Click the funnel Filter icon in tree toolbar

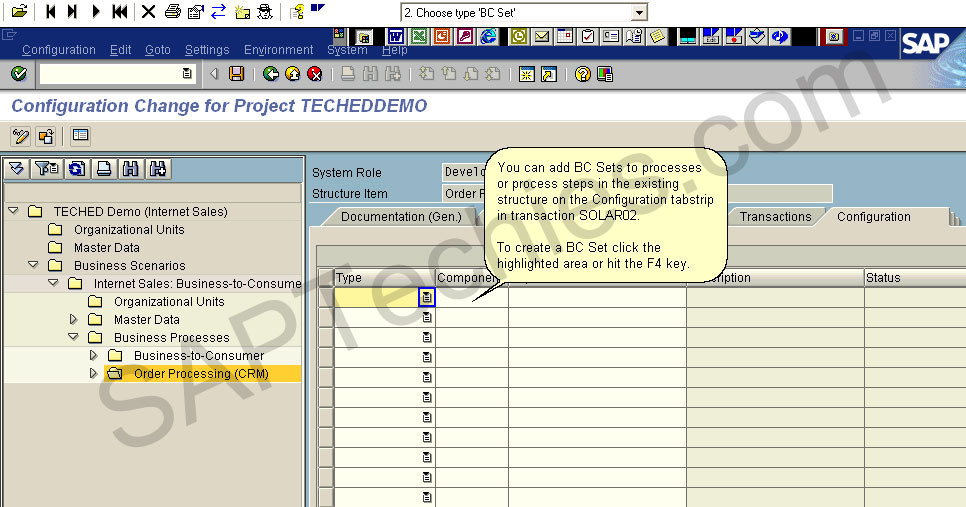click(47, 168)
